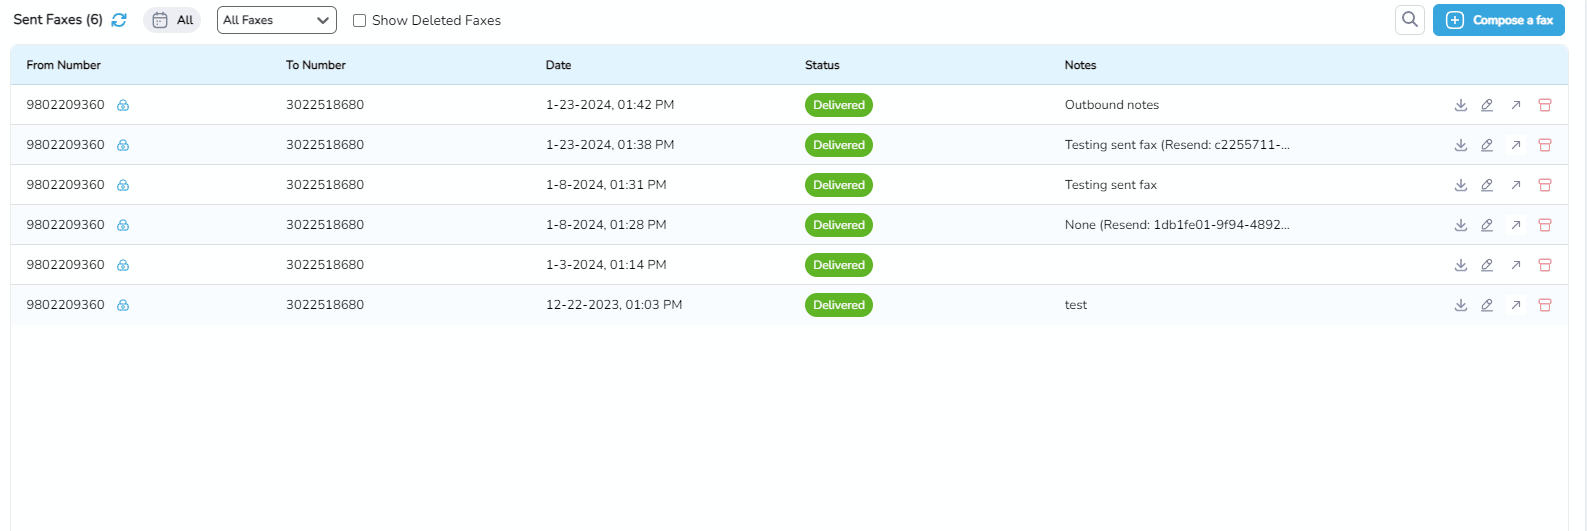The width and height of the screenshot is (1587, 531).
Task: Click Delivered badge in 01:38 PM row
Action: pyautogui.click(x=839, y=145)
